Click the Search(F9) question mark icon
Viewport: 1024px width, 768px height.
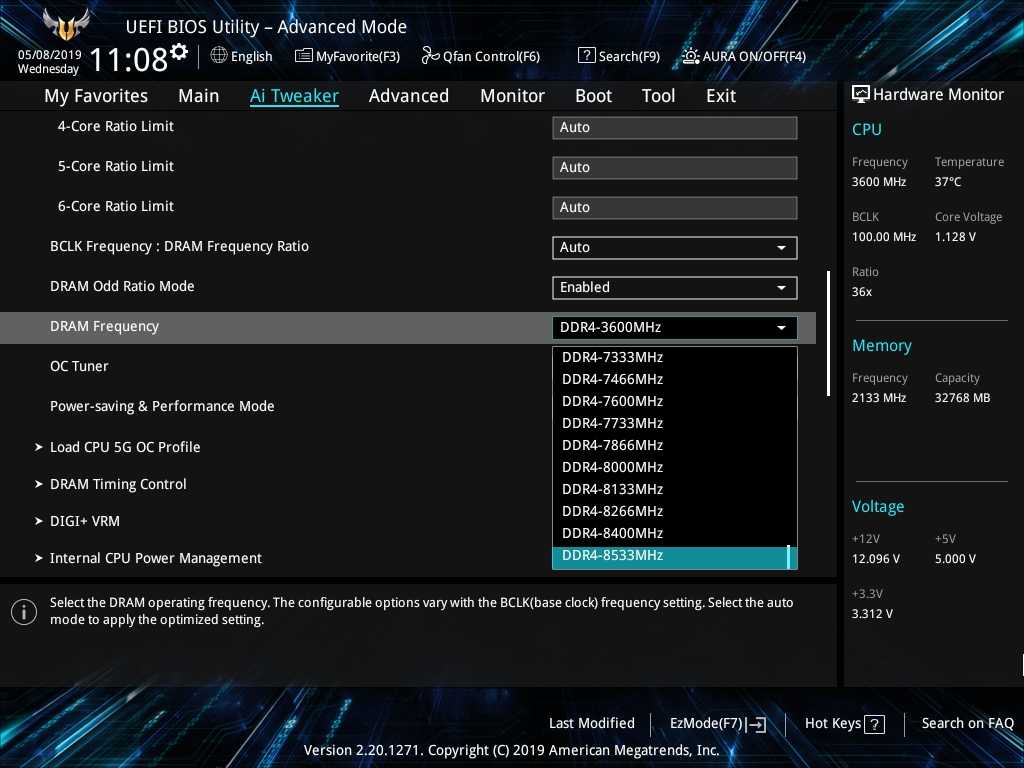tap(587, 56)
